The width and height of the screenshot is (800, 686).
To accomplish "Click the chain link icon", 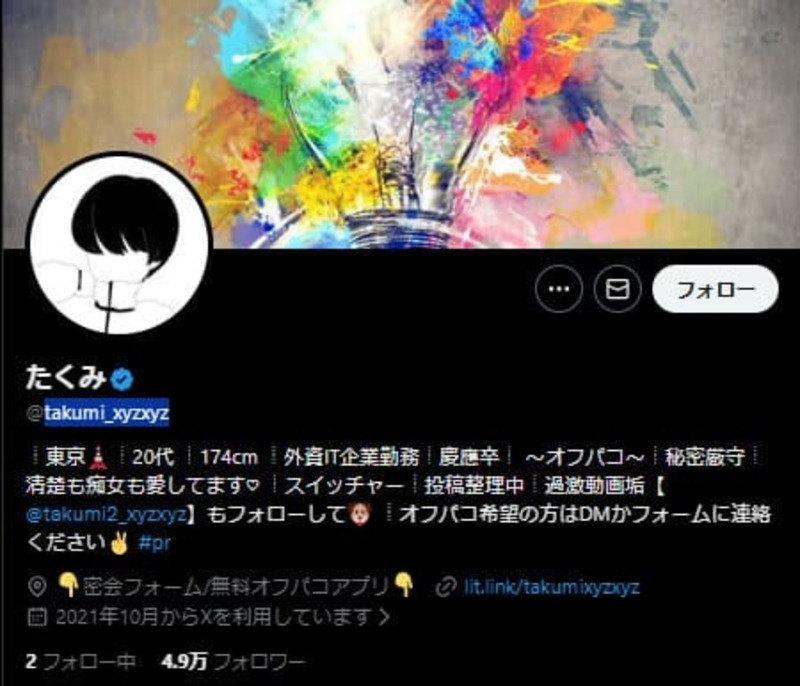I will tap(445, 588).
